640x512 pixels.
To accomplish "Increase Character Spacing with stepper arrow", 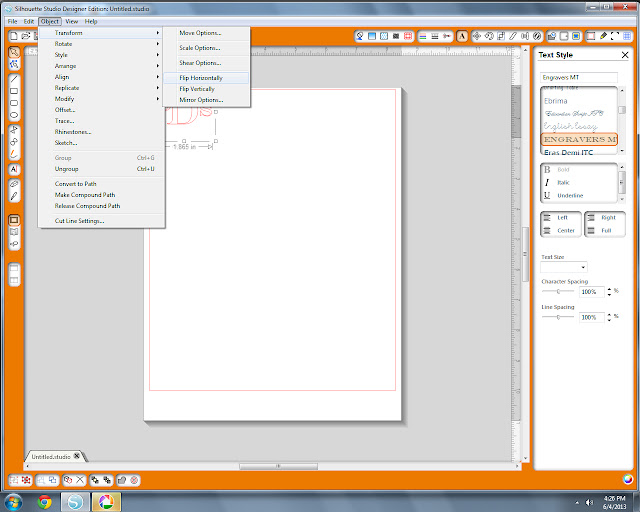I will click(x=609, y=289).
